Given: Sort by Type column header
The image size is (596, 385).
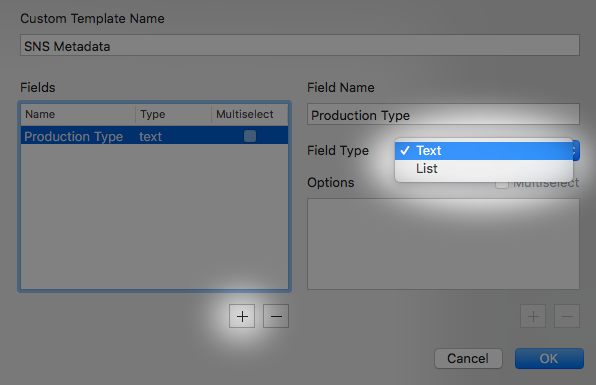Looking at the screenshot, I should [x=173, y=114].
